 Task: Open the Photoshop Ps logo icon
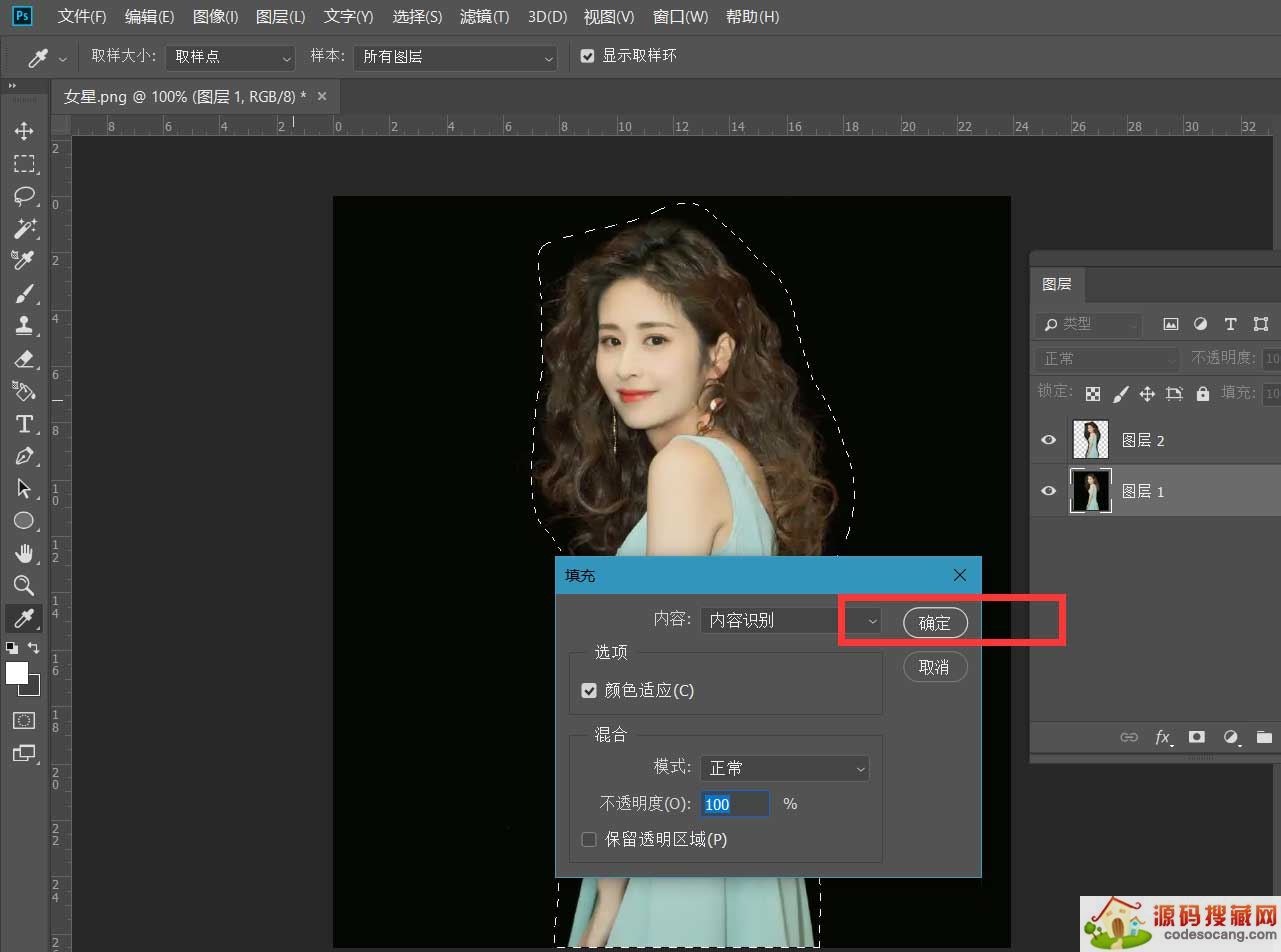tap(22, 16)
